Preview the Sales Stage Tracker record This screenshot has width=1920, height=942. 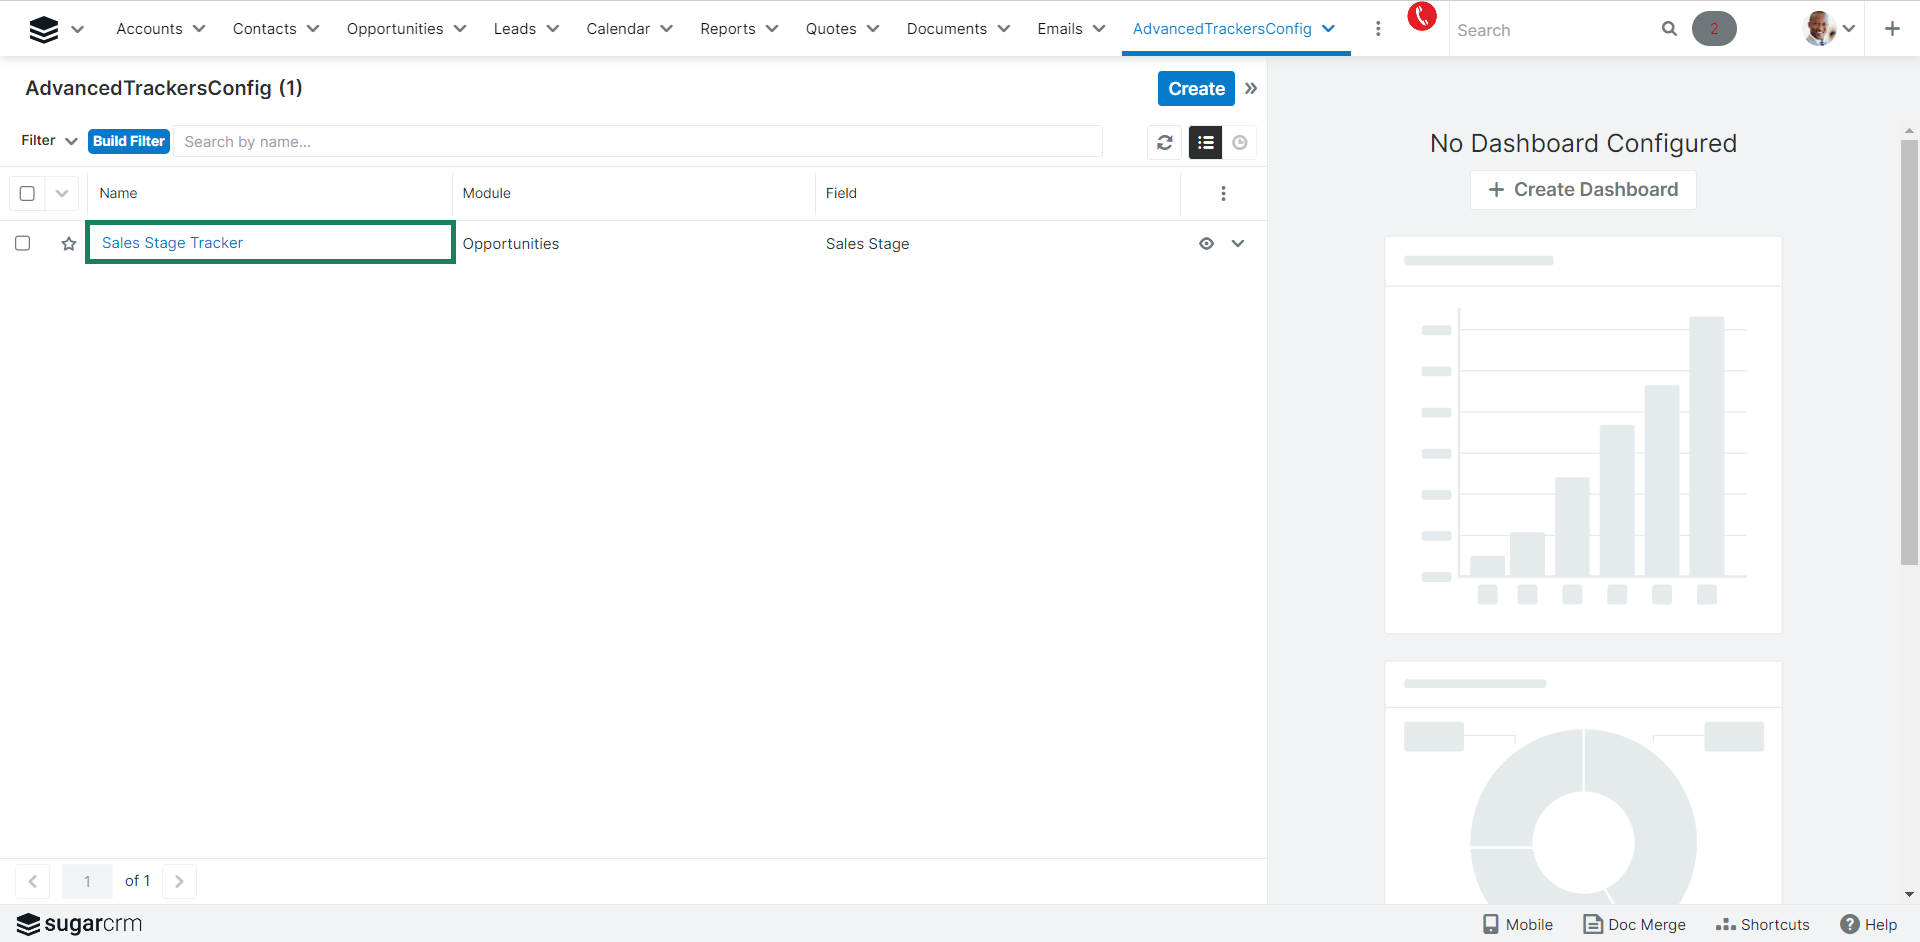point(1206,244)
